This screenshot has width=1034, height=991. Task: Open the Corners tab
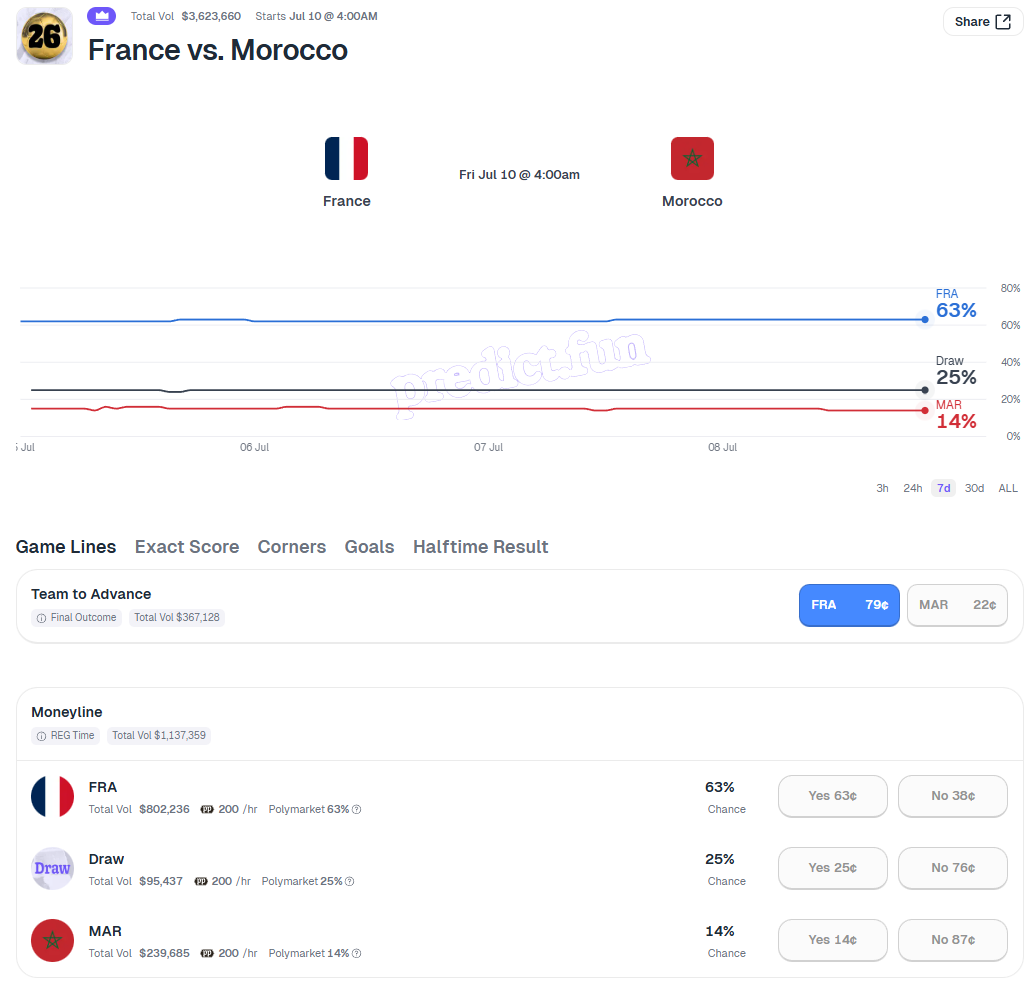(x=291, y=547)
